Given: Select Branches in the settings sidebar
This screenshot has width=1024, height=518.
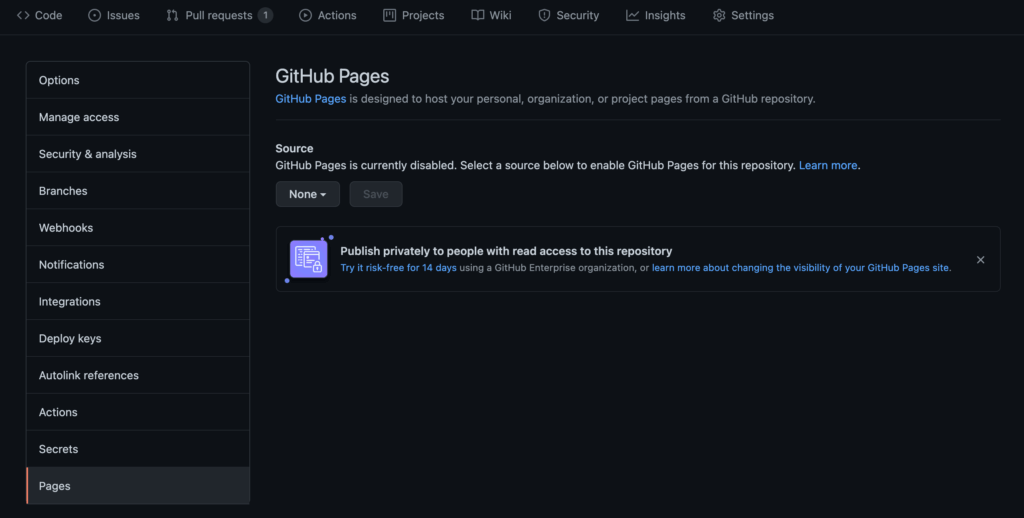Looking at the screenshot, I should point(63,191).
